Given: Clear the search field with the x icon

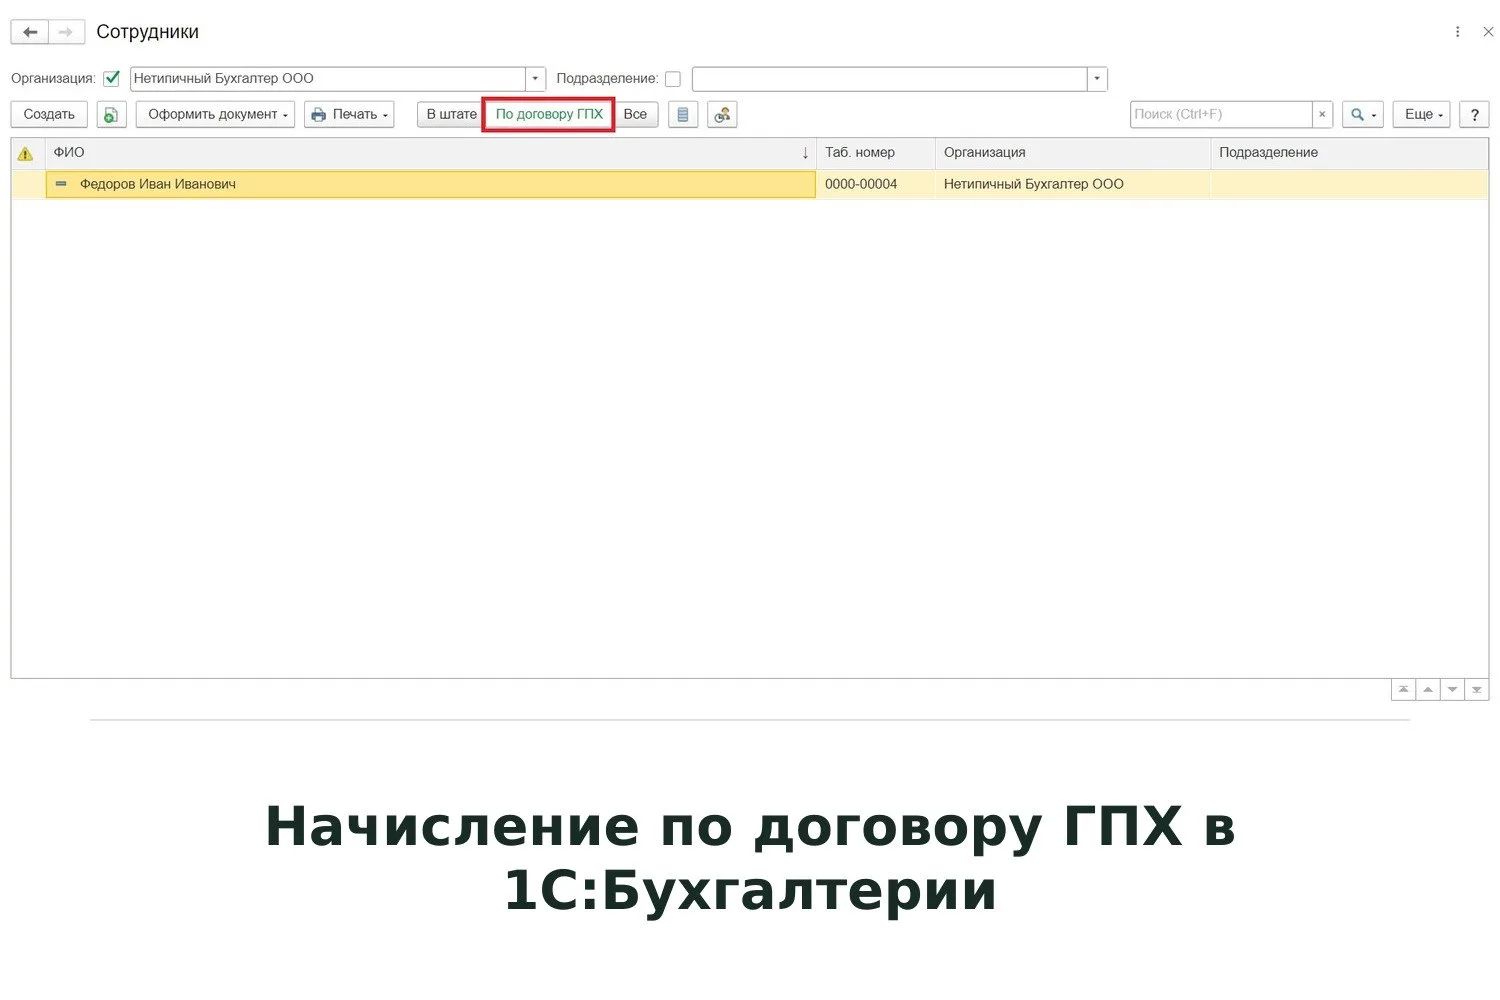Looking at the screenshot, I should coord(1322,115).
